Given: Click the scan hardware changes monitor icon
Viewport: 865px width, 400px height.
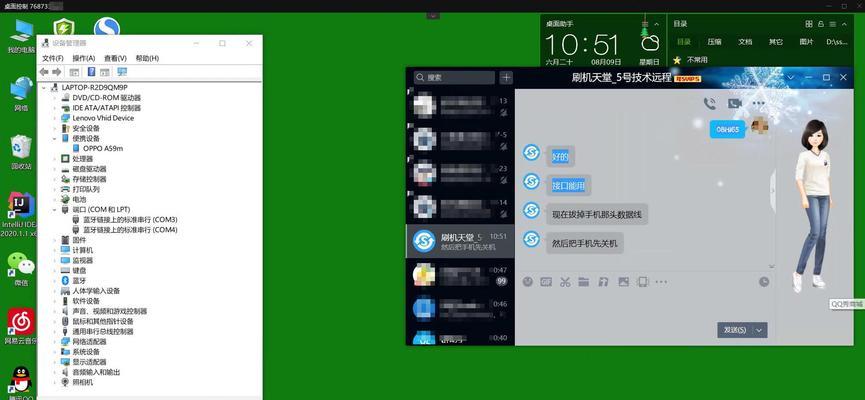Looking at the screenshot, I should (x=122, y=72).
